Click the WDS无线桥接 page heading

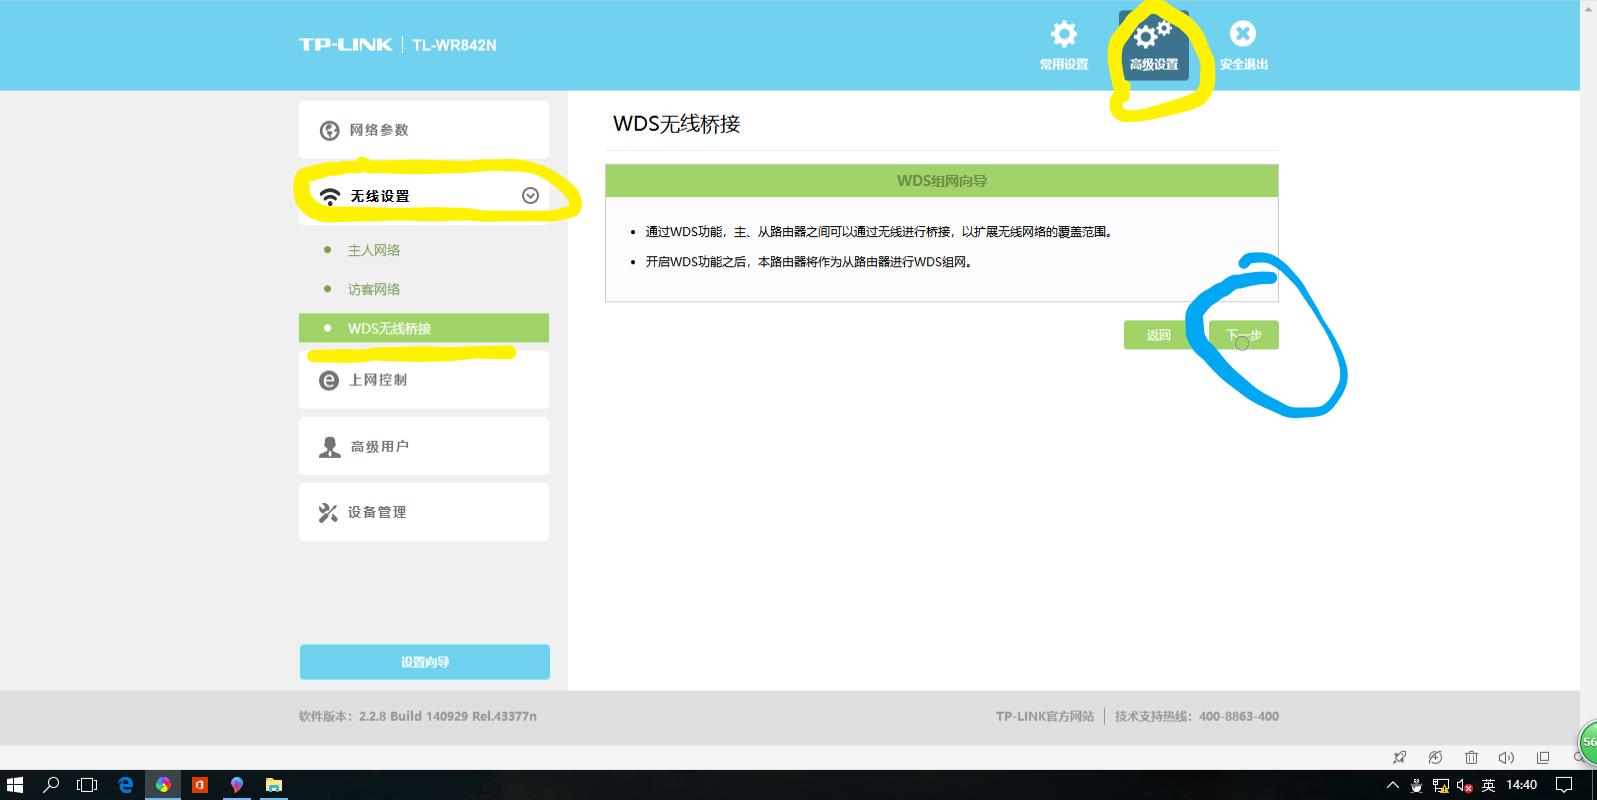pyautogui.click(x=676, y=124)
